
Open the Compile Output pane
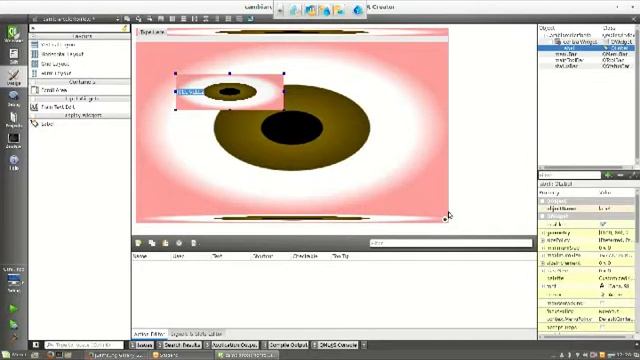[284, 345]
